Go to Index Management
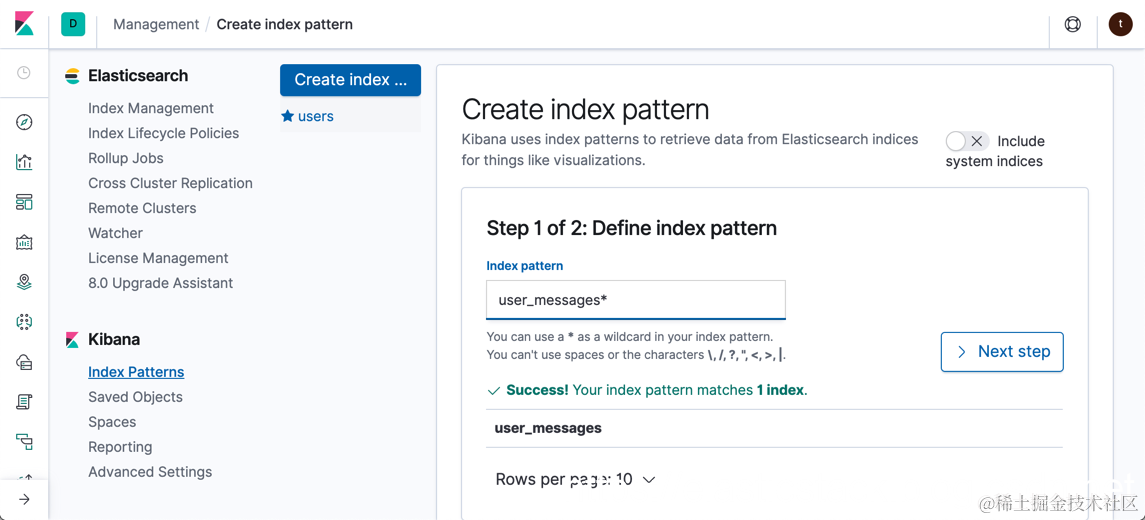 pyautogui.click(x=151, y=108)
